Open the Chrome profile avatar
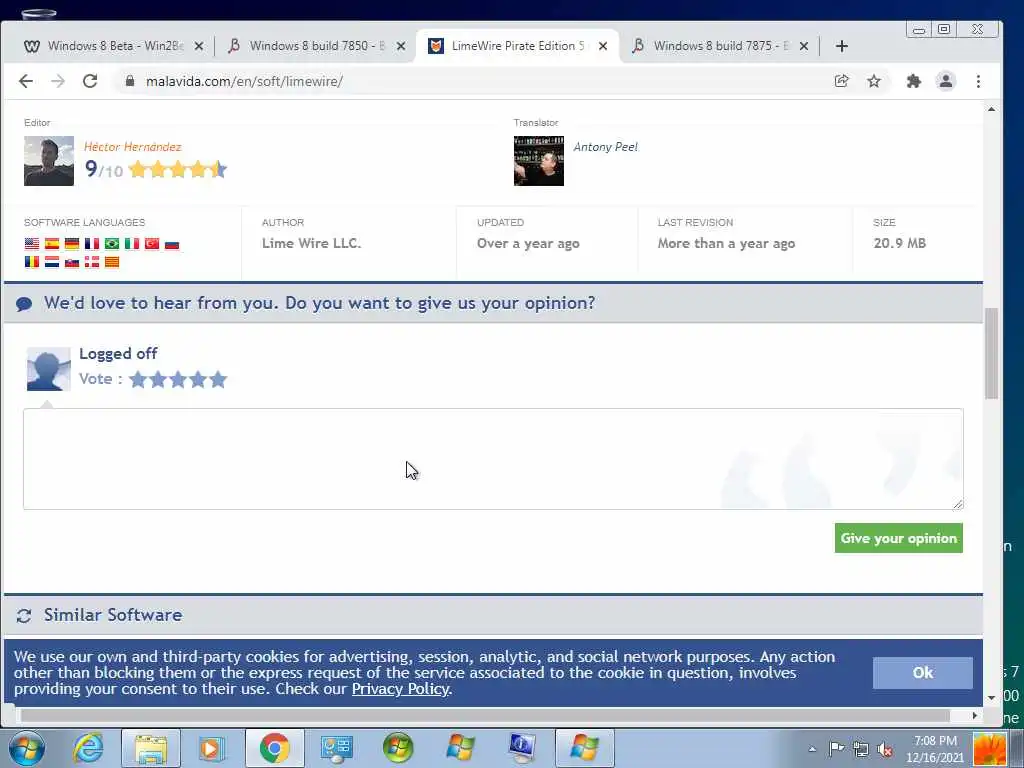This screenshot has height=768, width=1024. (946, 81)
